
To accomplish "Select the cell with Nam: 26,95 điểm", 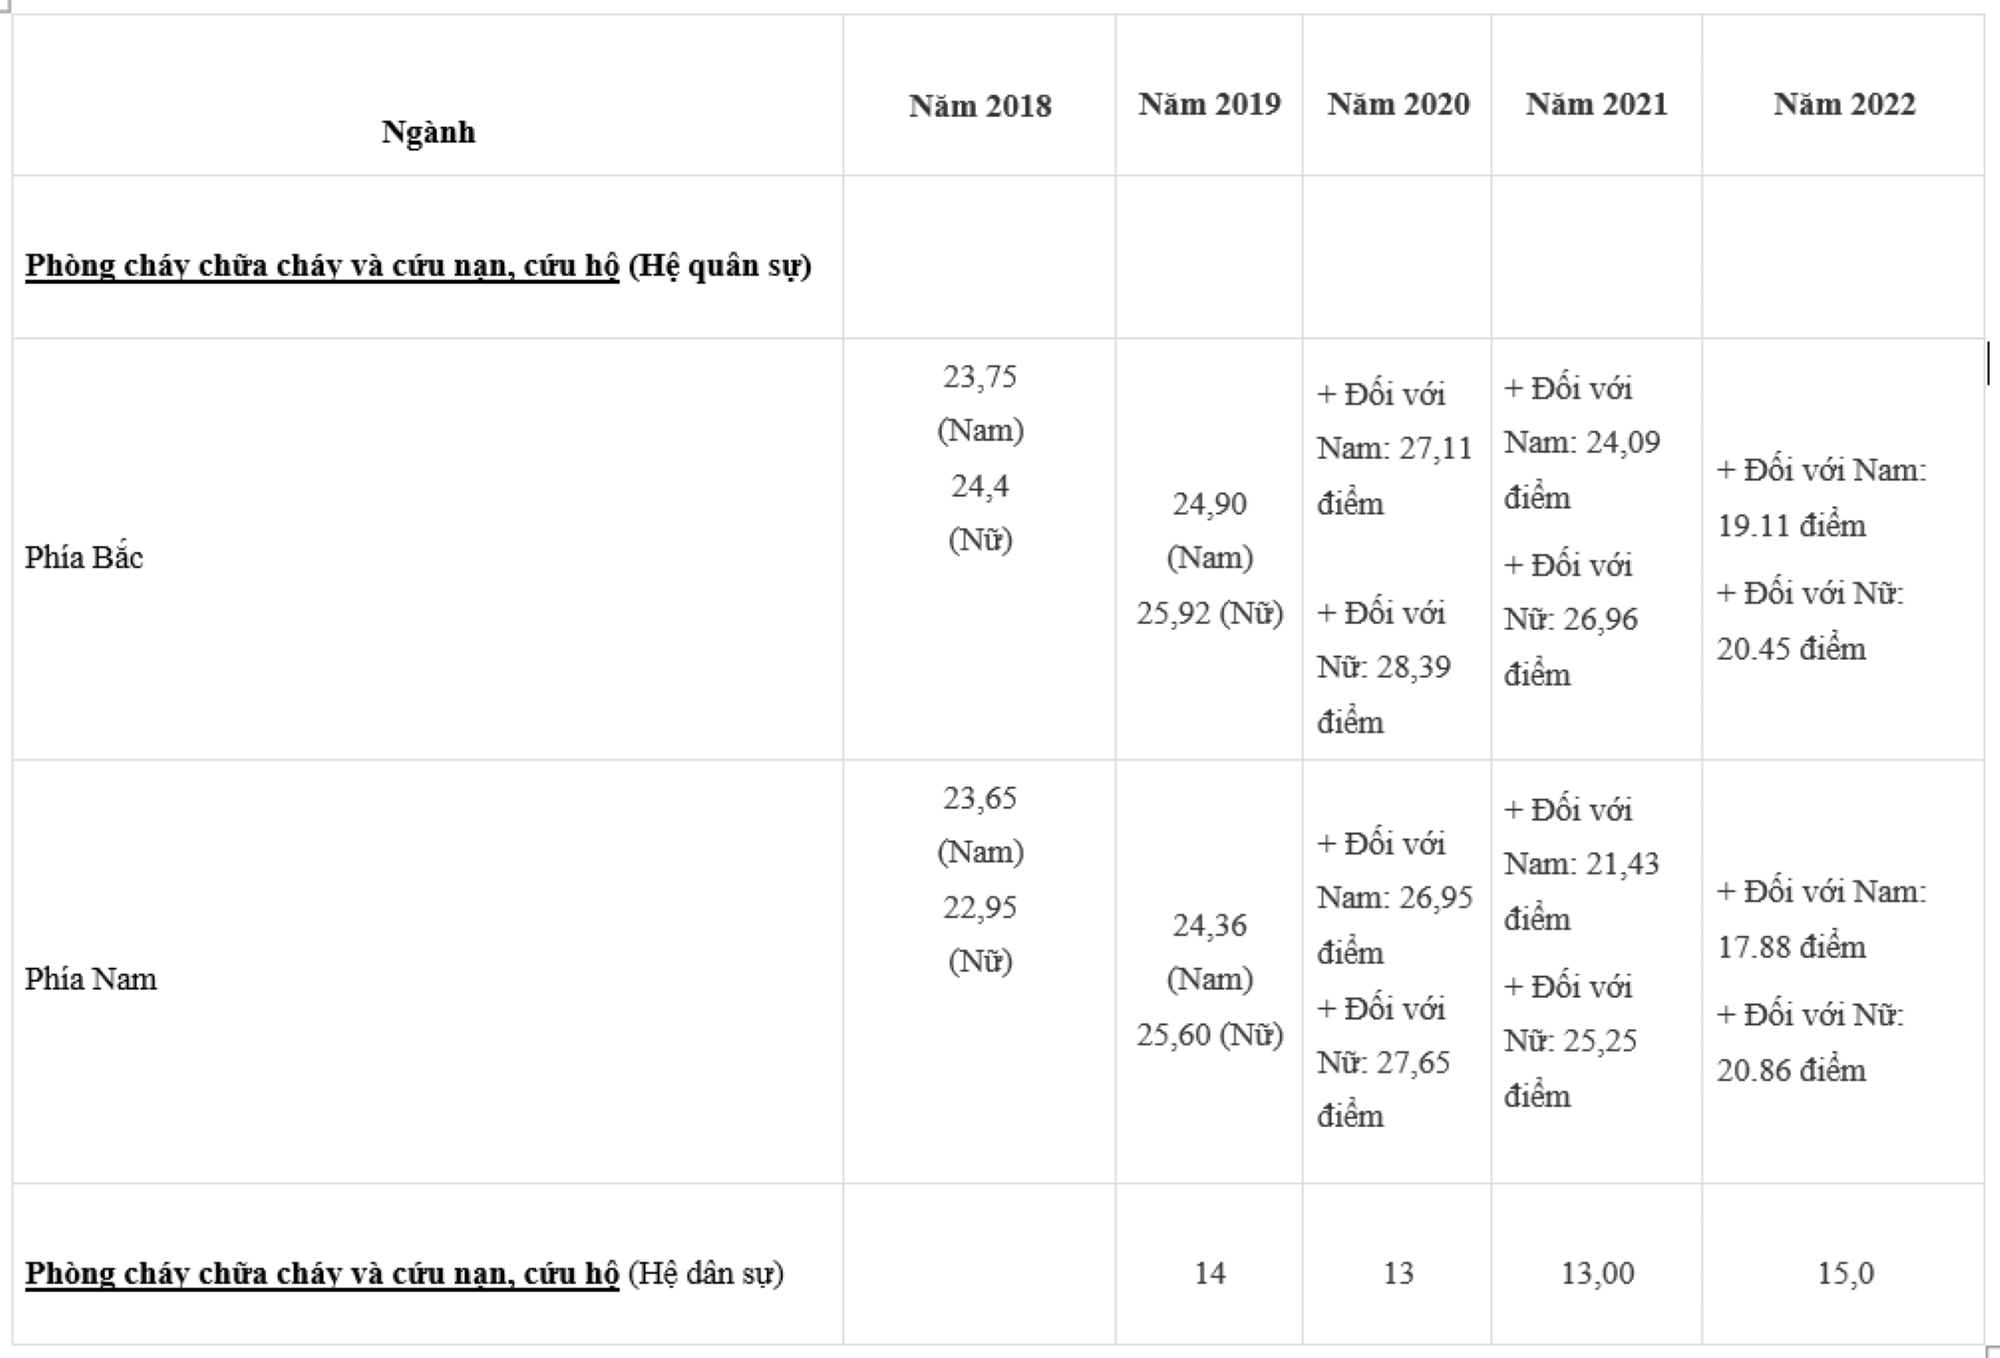I will [1394, 897].
